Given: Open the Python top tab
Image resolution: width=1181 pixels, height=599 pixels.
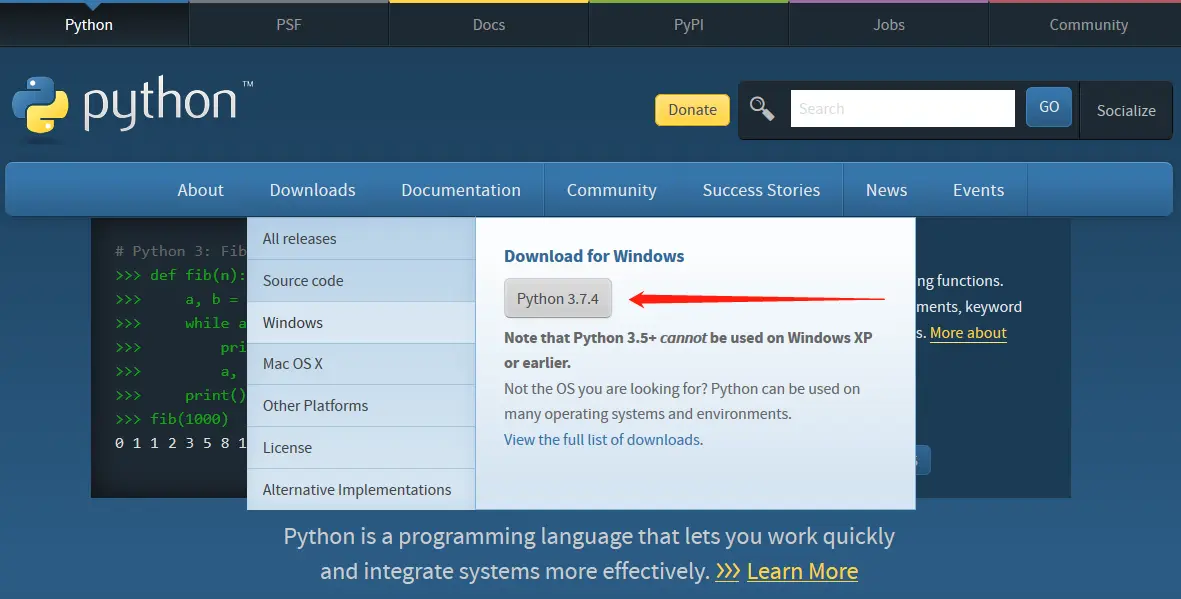Looking at the screenshot, I should [89, 25].
